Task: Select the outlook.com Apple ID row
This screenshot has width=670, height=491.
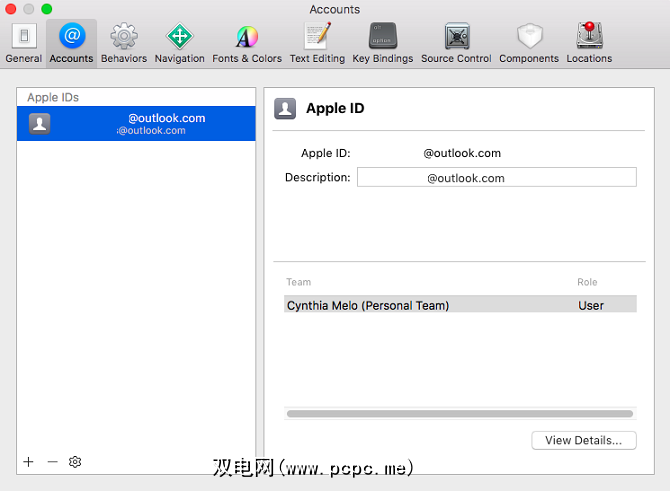Action: (x=136, y=123)
